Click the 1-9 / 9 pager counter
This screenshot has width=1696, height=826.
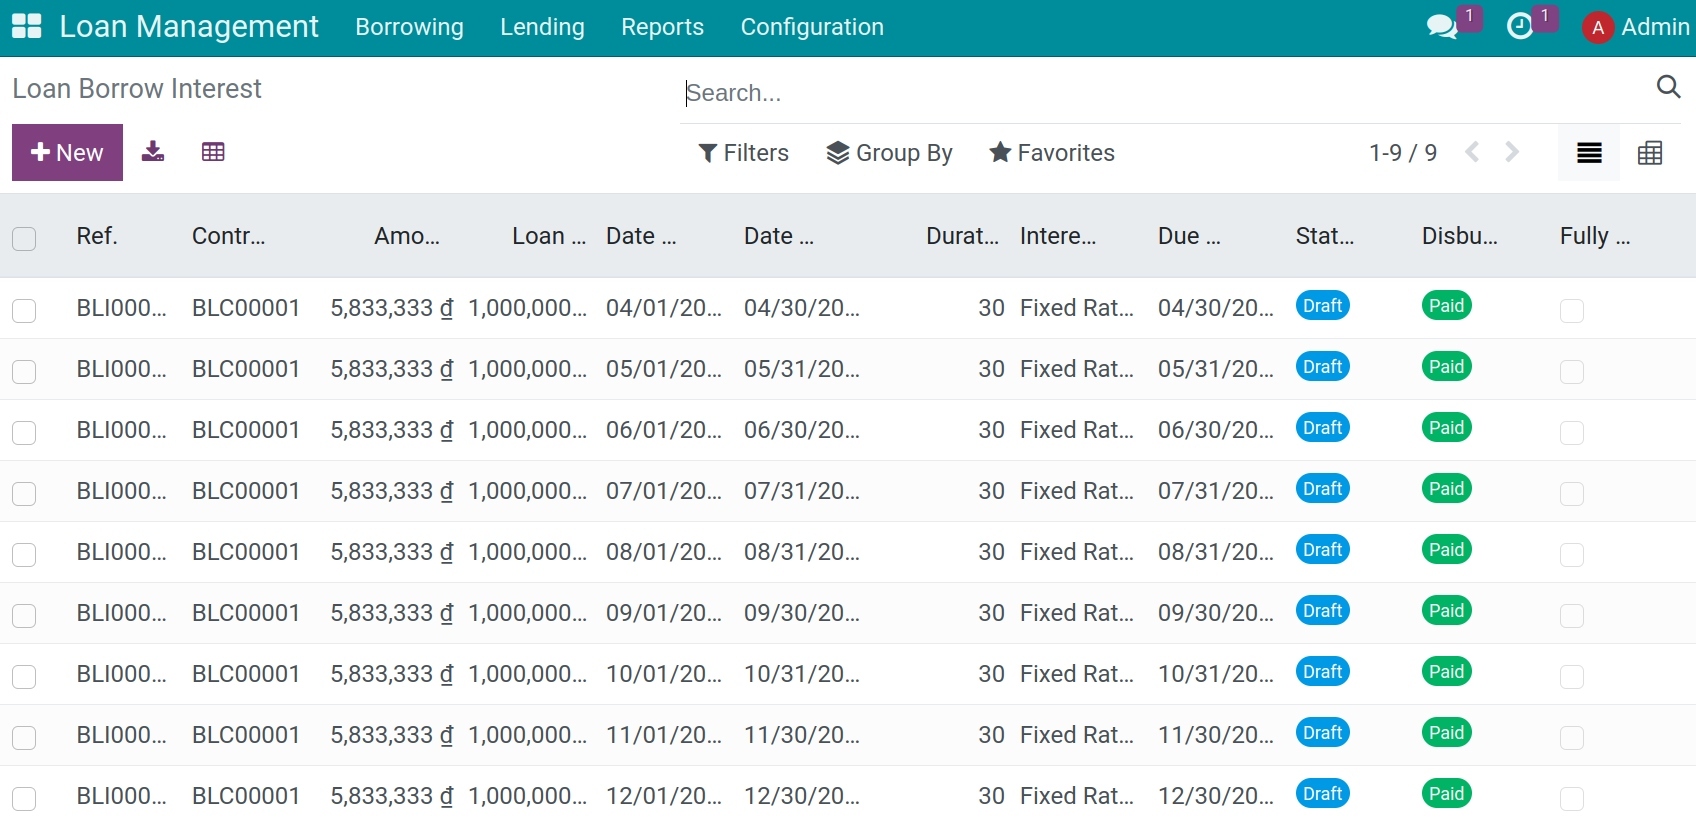pyautogui.click(x=1402, y=153)
